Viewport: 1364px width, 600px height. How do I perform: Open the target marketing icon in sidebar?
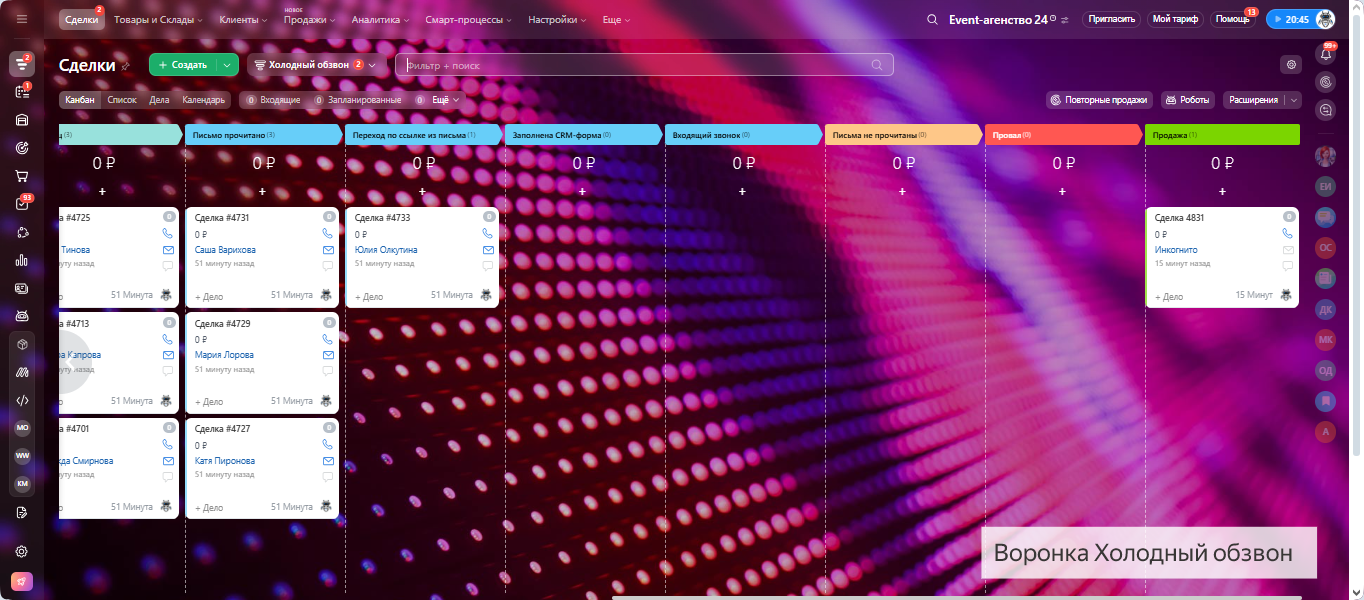22,148
